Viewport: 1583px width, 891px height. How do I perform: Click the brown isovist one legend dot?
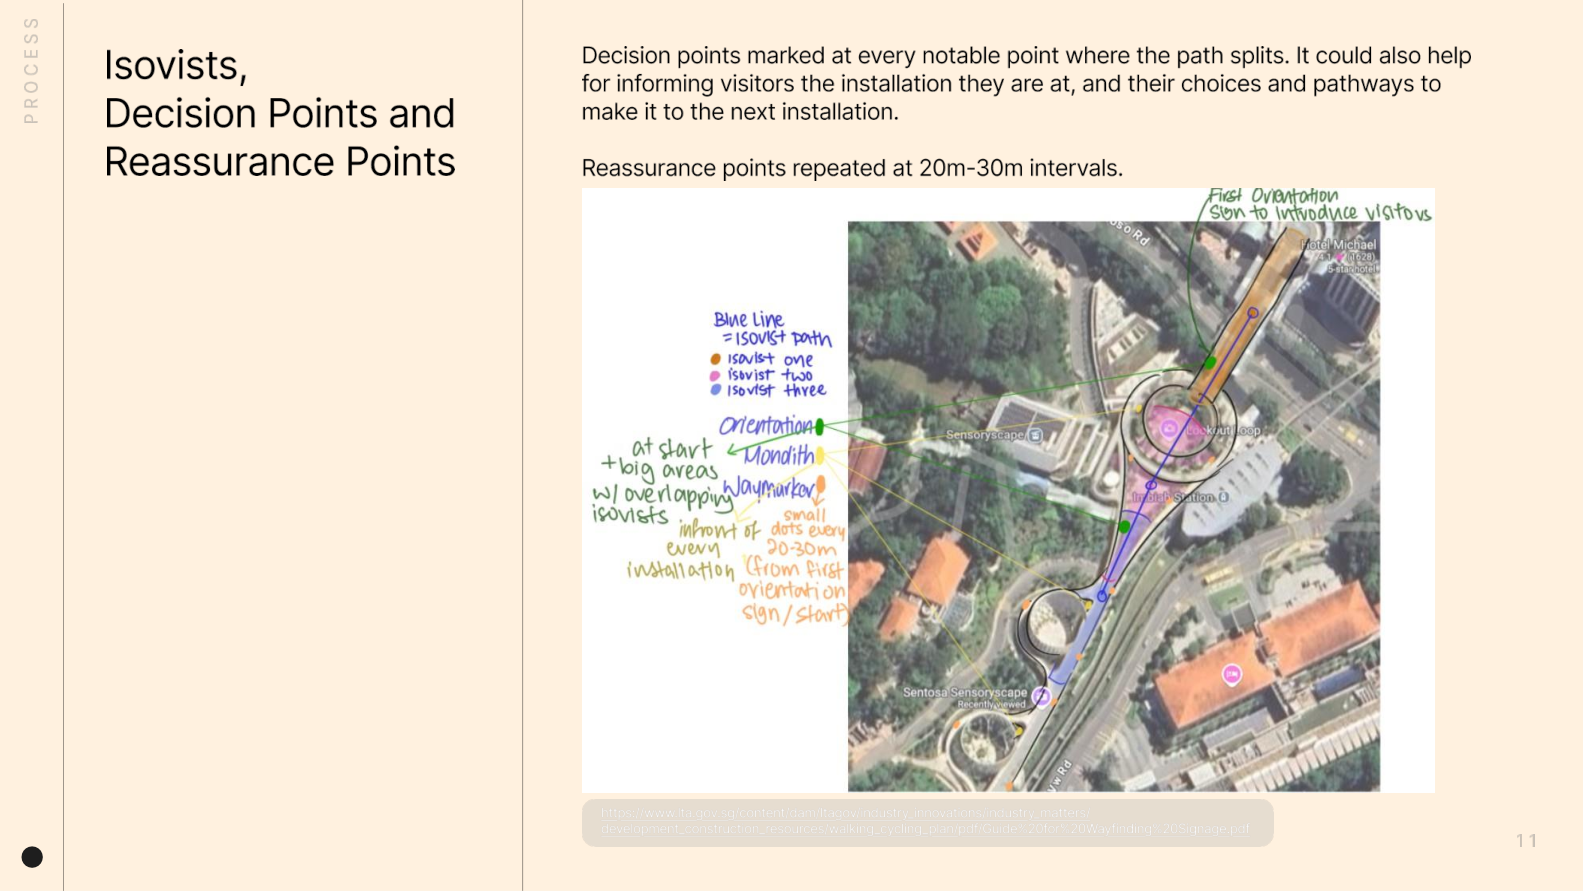715,359
